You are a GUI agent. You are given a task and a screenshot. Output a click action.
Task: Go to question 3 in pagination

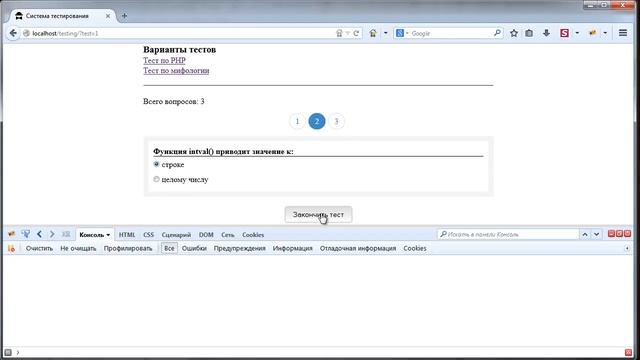[336, 121]
